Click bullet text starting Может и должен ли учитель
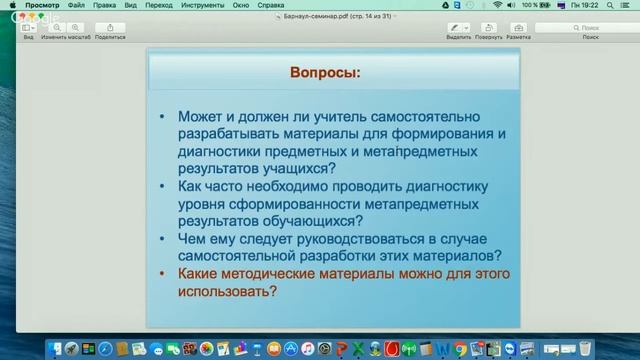Viewport: 640px width, 360px height. click(x=342, y=142)
